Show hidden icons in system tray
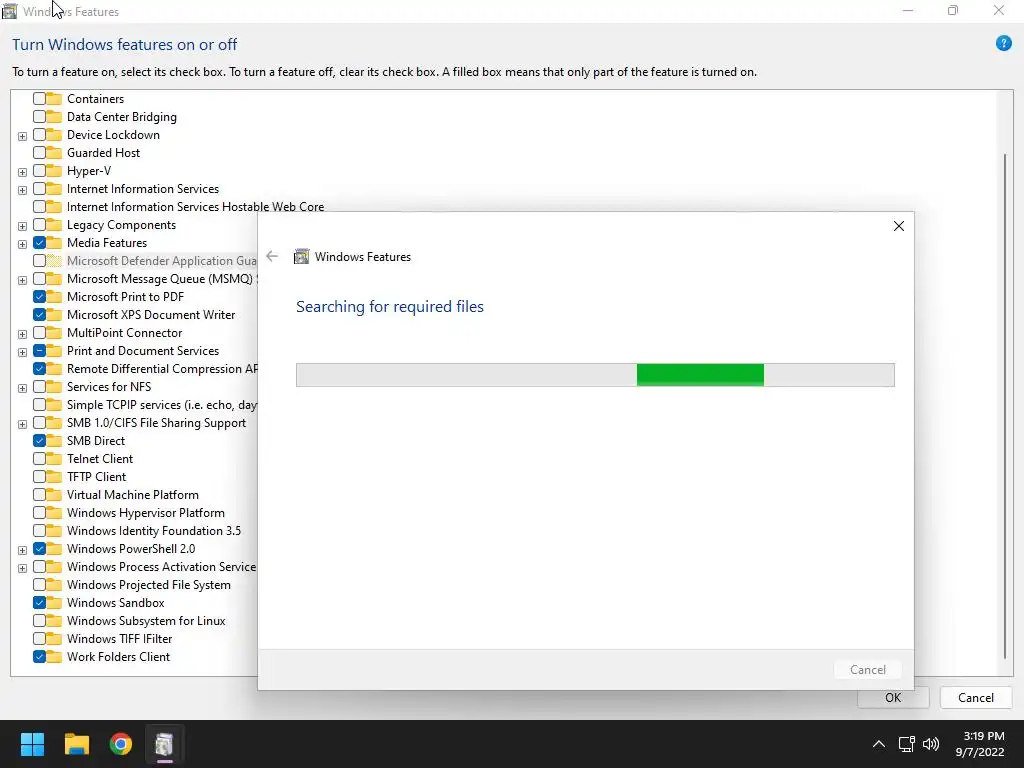Screen dimensions: 1024x768 tap(879, 744)
